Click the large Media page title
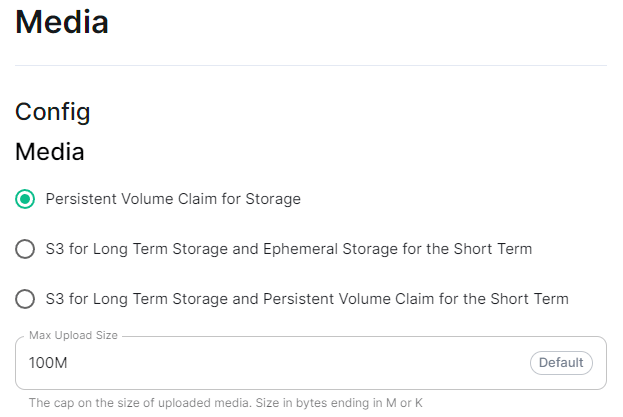 pos(62,22)
